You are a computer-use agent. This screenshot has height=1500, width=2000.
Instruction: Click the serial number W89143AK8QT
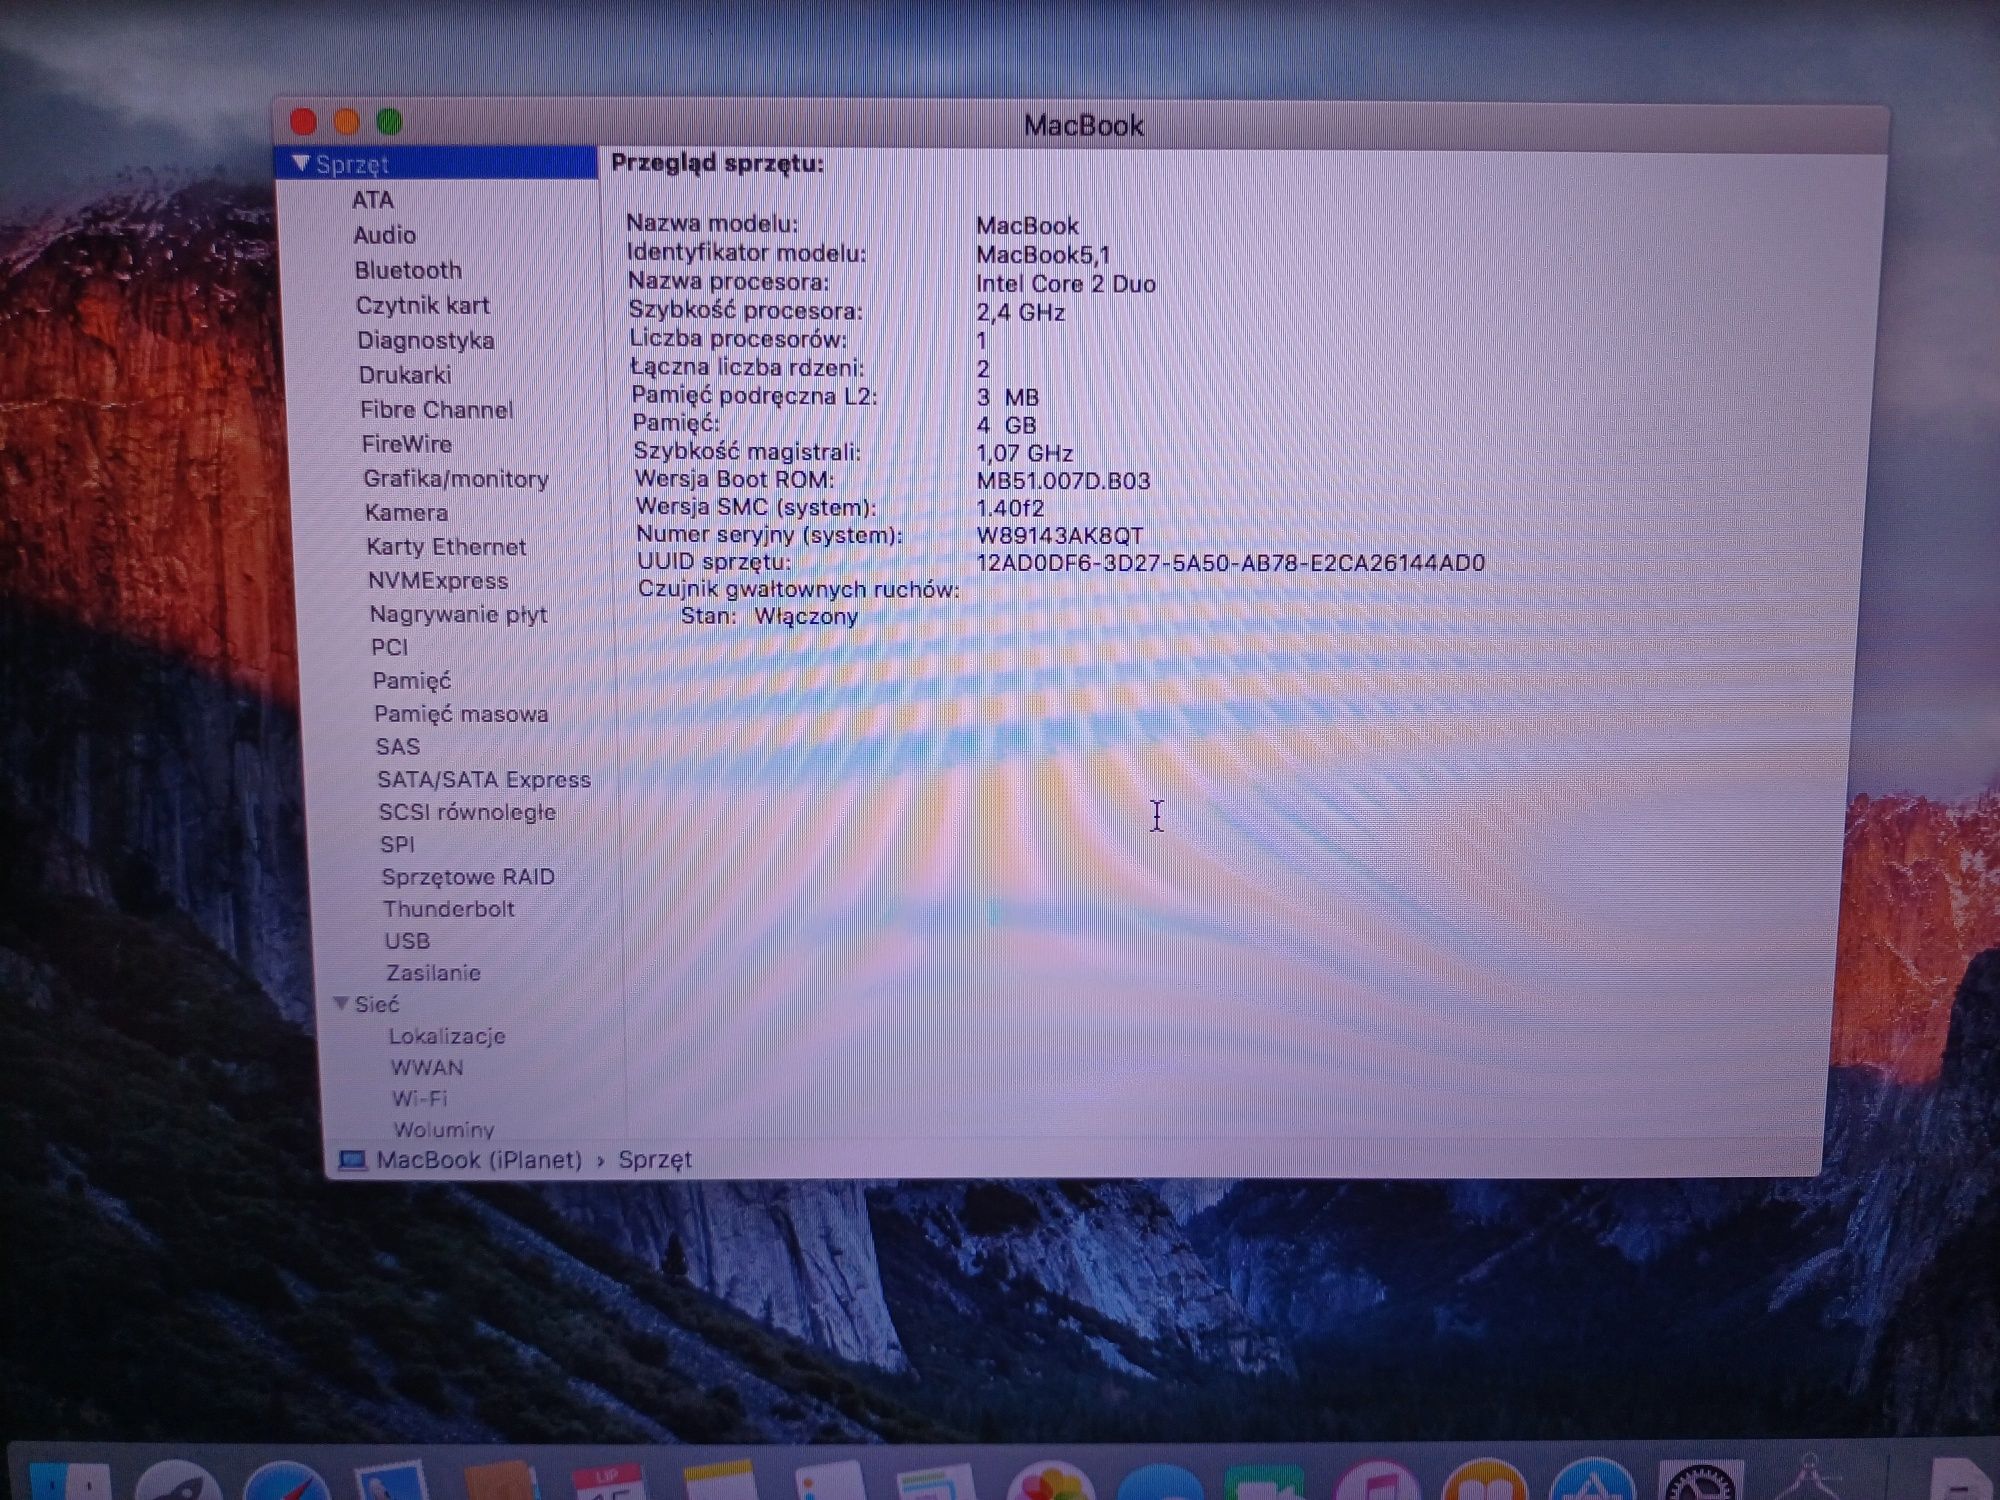1060,536
